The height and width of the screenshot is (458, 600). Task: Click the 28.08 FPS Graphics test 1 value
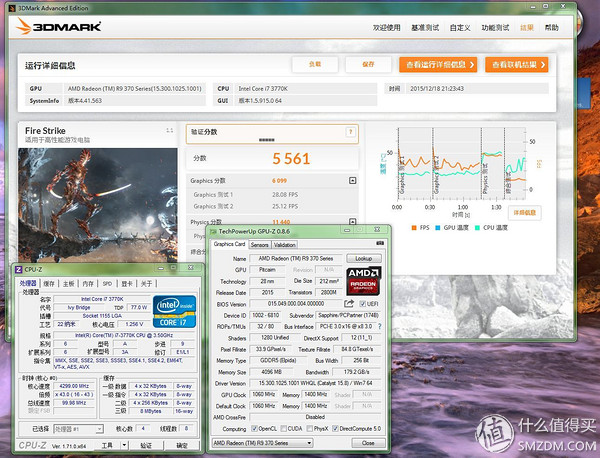click(x=285, y=195)
